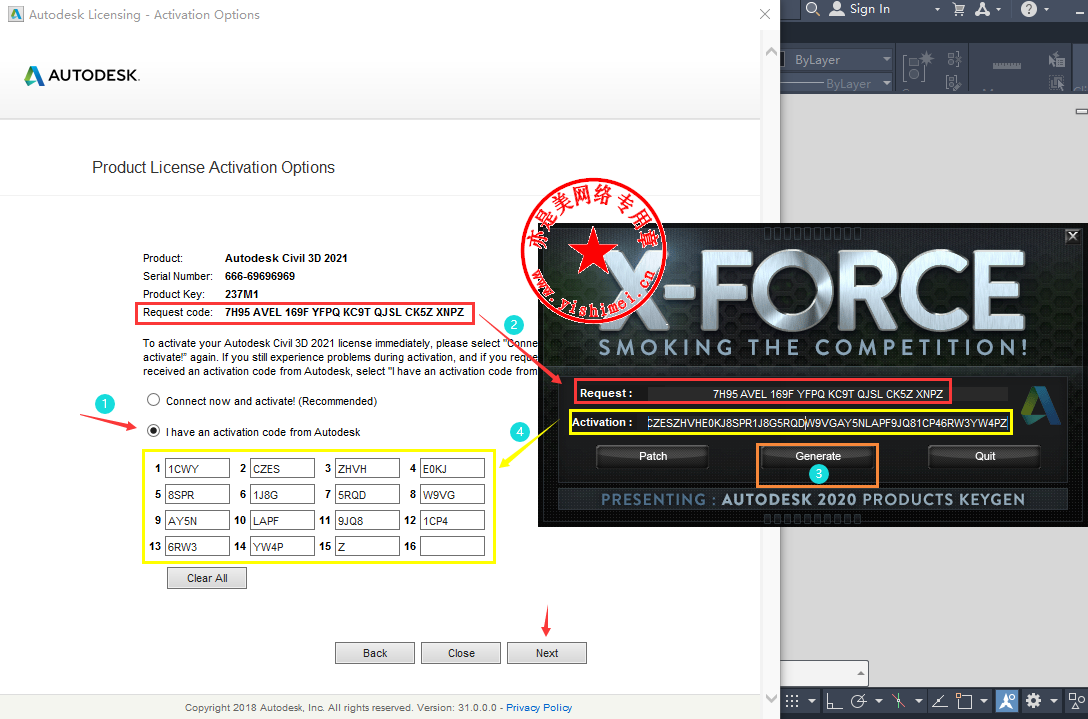Open the Object Snap dropdown arrow
Image resolution: width=1088 pixels, height=719 pixels.
point(983,702)
